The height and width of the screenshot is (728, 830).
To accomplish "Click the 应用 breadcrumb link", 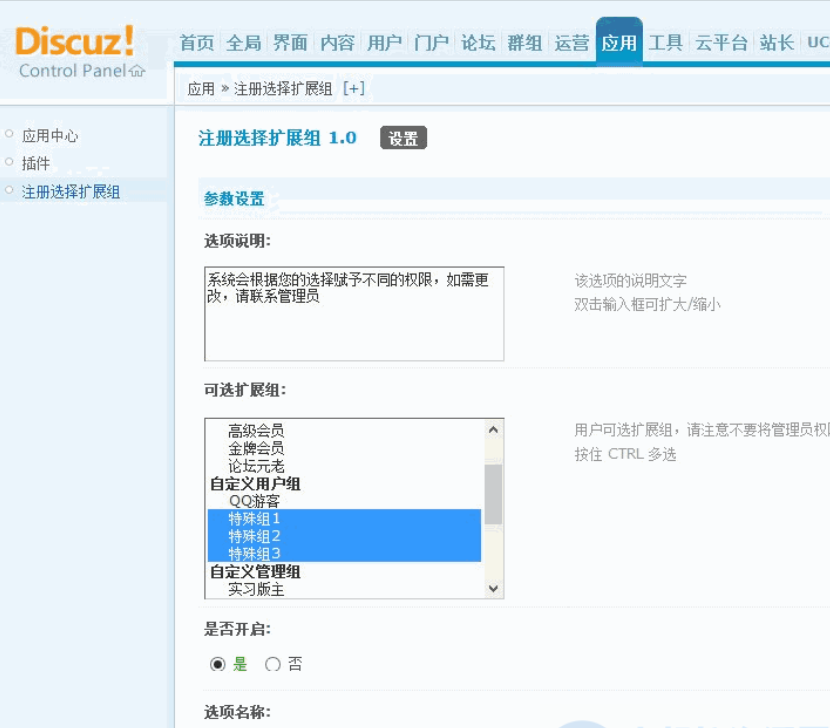I will point(200,88).
